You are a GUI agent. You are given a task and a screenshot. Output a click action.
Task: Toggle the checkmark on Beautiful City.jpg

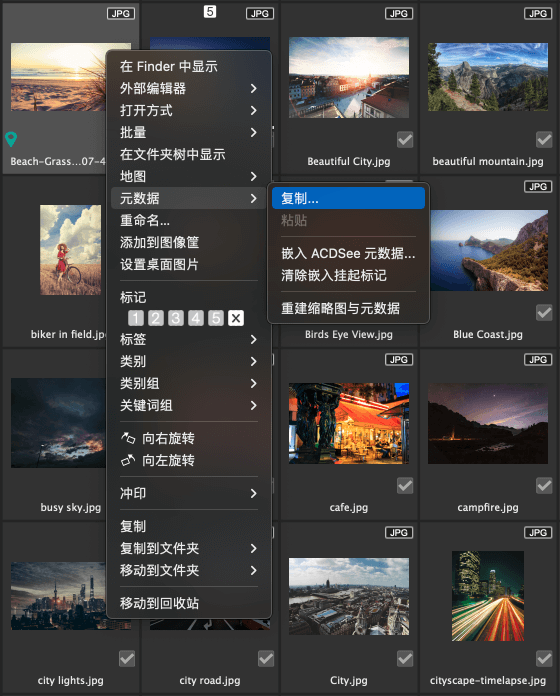[x=405, y=139]
